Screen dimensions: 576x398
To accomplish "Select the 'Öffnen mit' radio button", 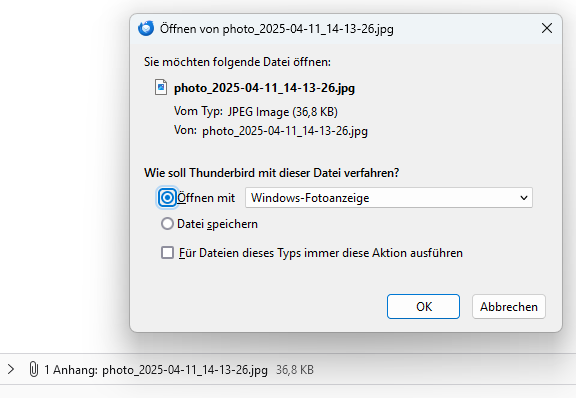I will click(x=167, y=198).
